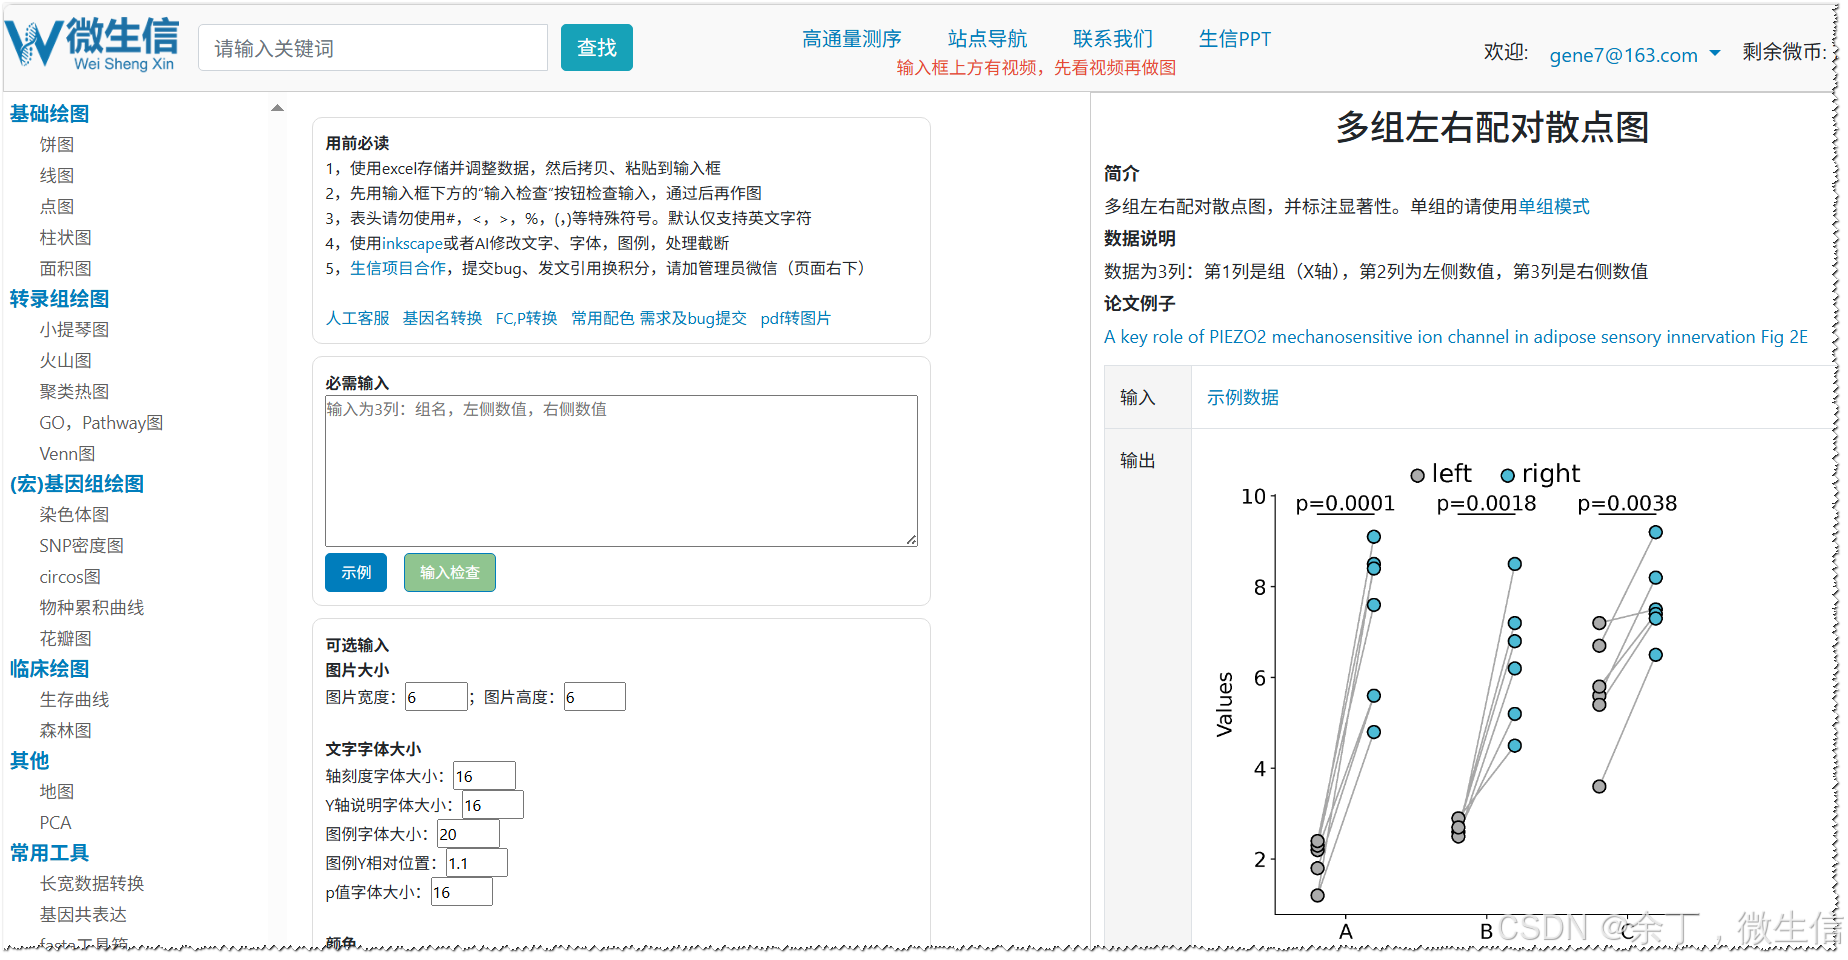Image resolution: width=1848 pixels, height=960 pixels.
Task: Click the 查找 search button
Action: (597, 48)
